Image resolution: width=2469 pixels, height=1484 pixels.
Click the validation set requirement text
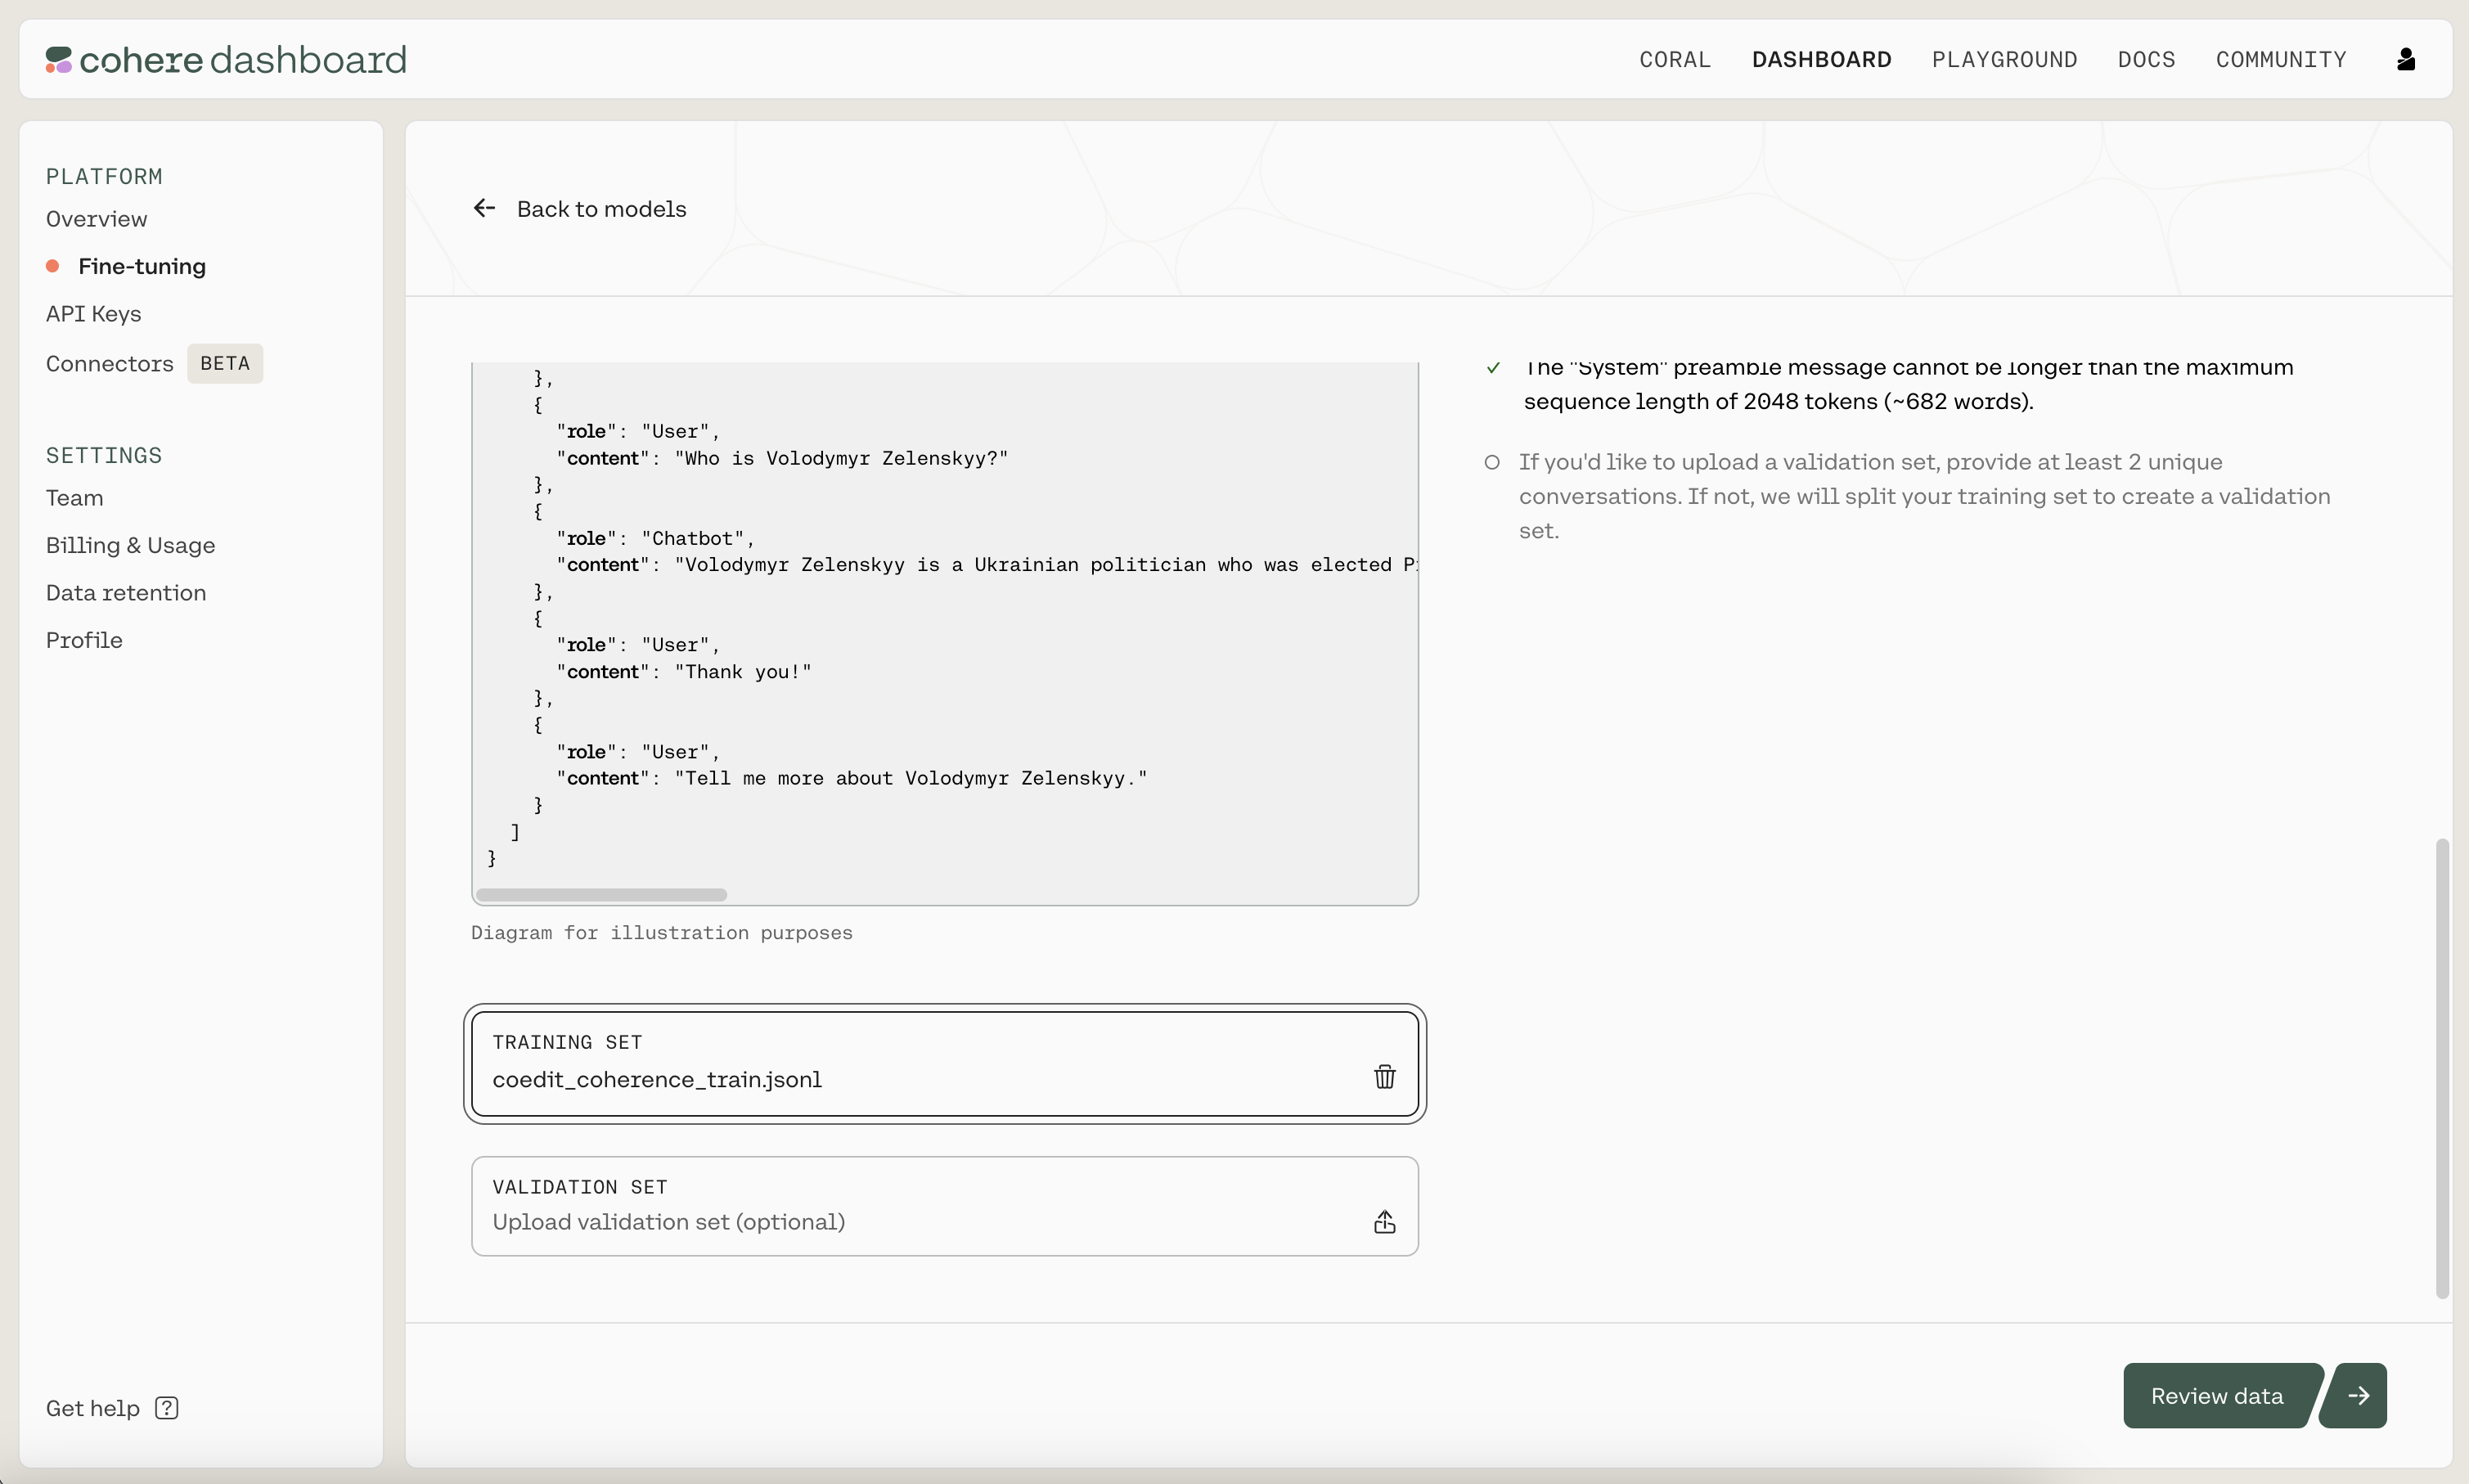pyautogui.click(x=1924, y=496)
